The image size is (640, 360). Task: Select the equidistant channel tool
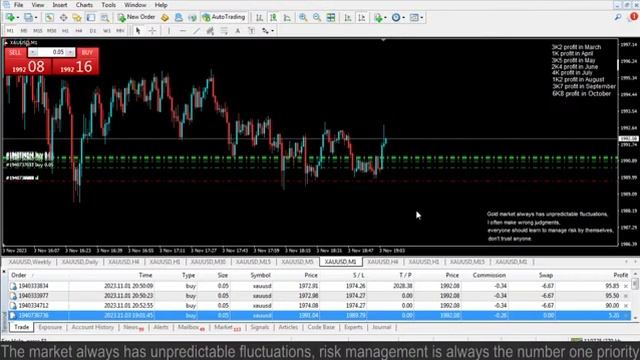tap(210, 31)
